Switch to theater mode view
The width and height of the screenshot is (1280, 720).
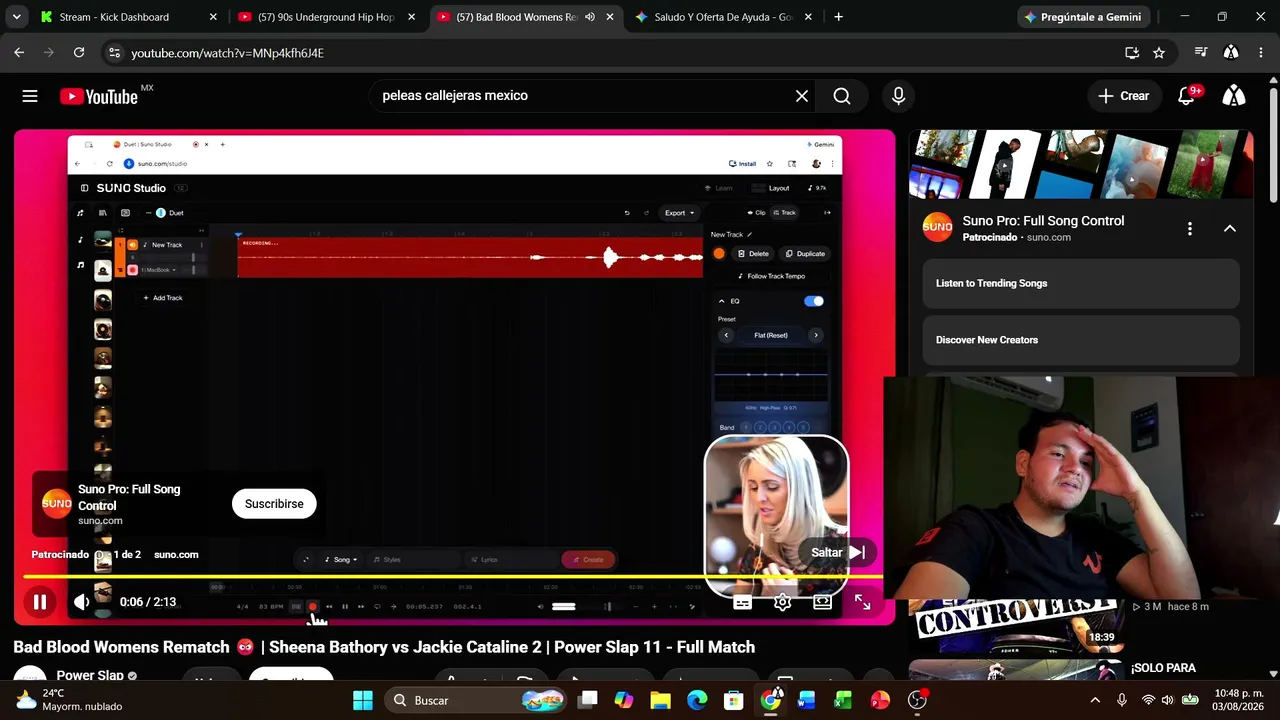pyautogui.click(x=822, y=602)
